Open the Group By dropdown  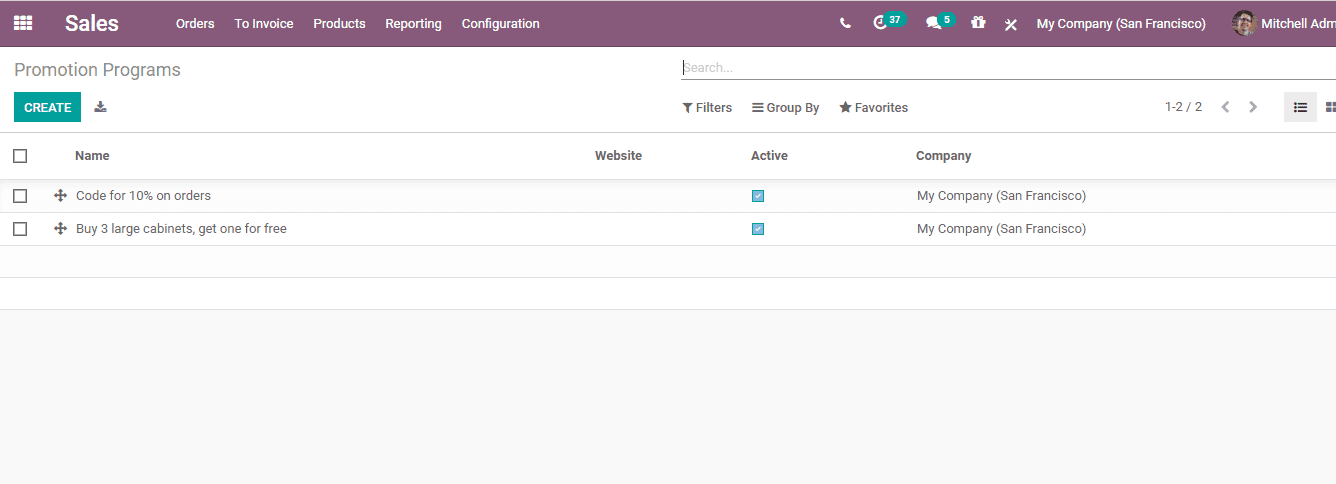click(x=786, y=107)
